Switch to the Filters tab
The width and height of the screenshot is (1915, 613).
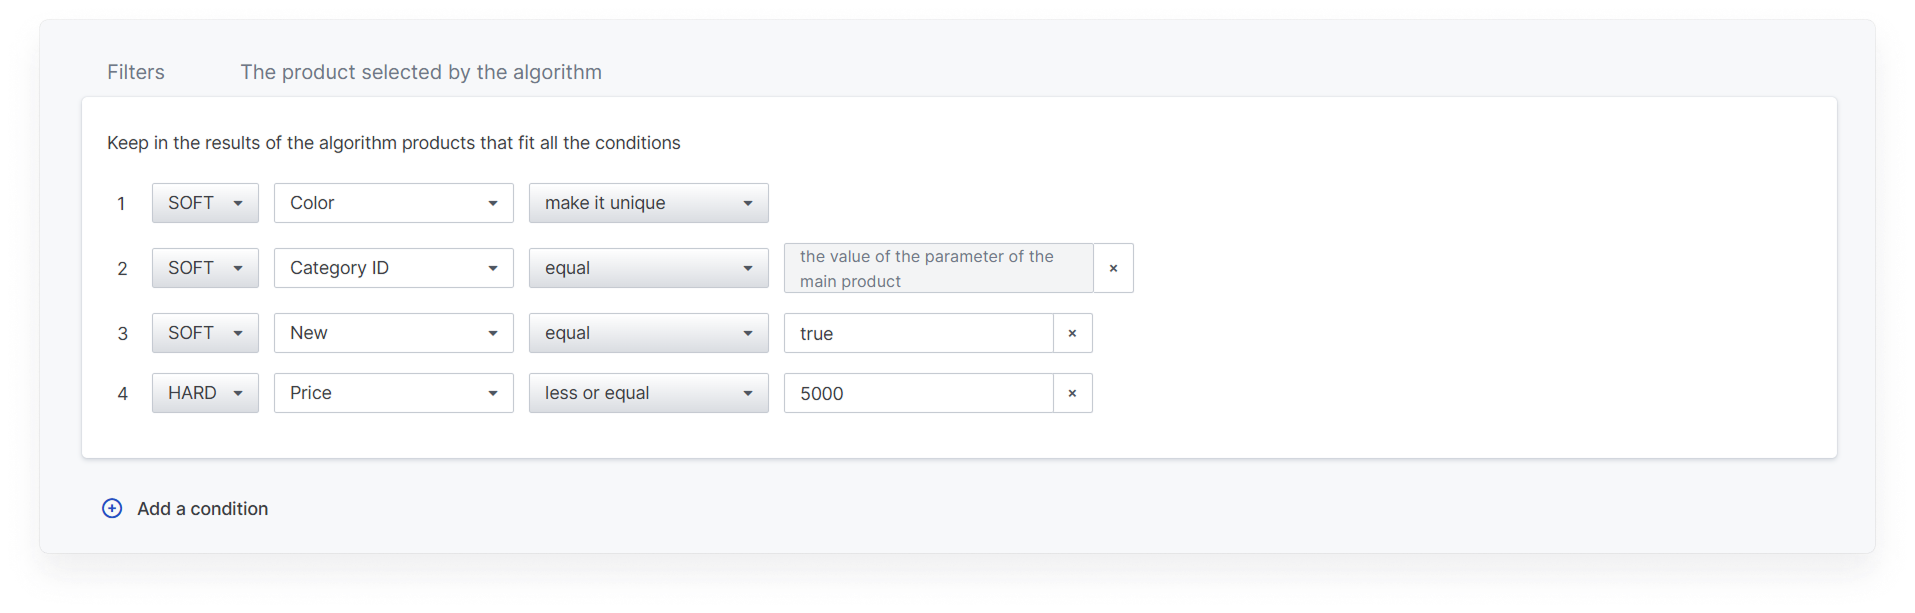[x=136, y=72]
